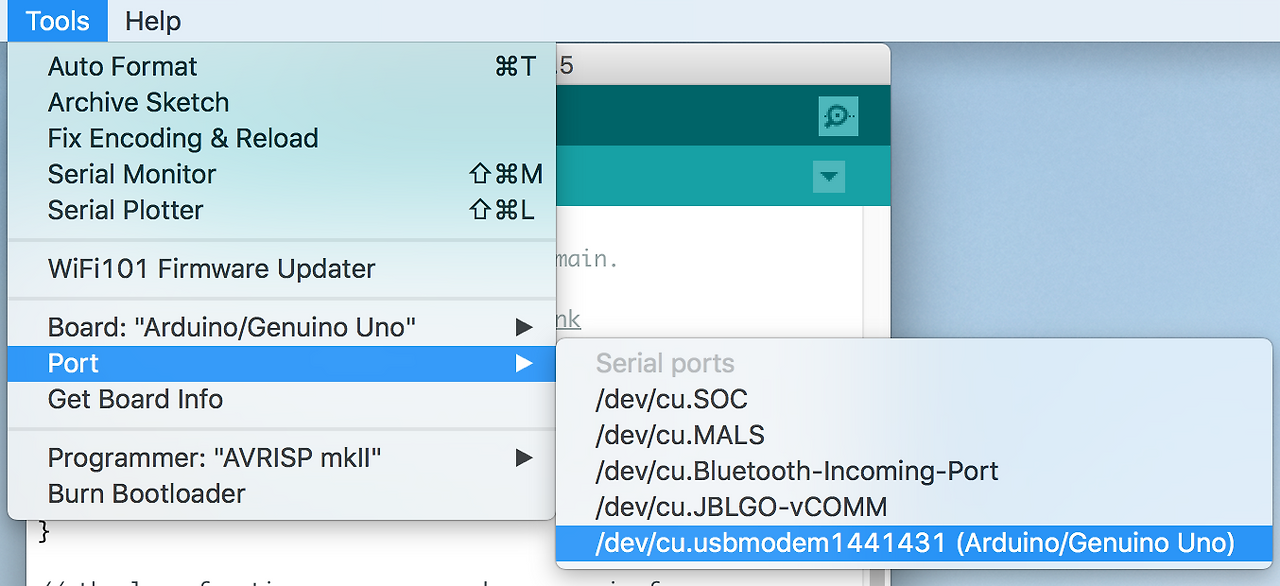The height and width of the screenshot is (586, 1280).
Task: Choose the Bluetooth-Incoming-Port
Action: pyautogui.click(x=797, y=470)
